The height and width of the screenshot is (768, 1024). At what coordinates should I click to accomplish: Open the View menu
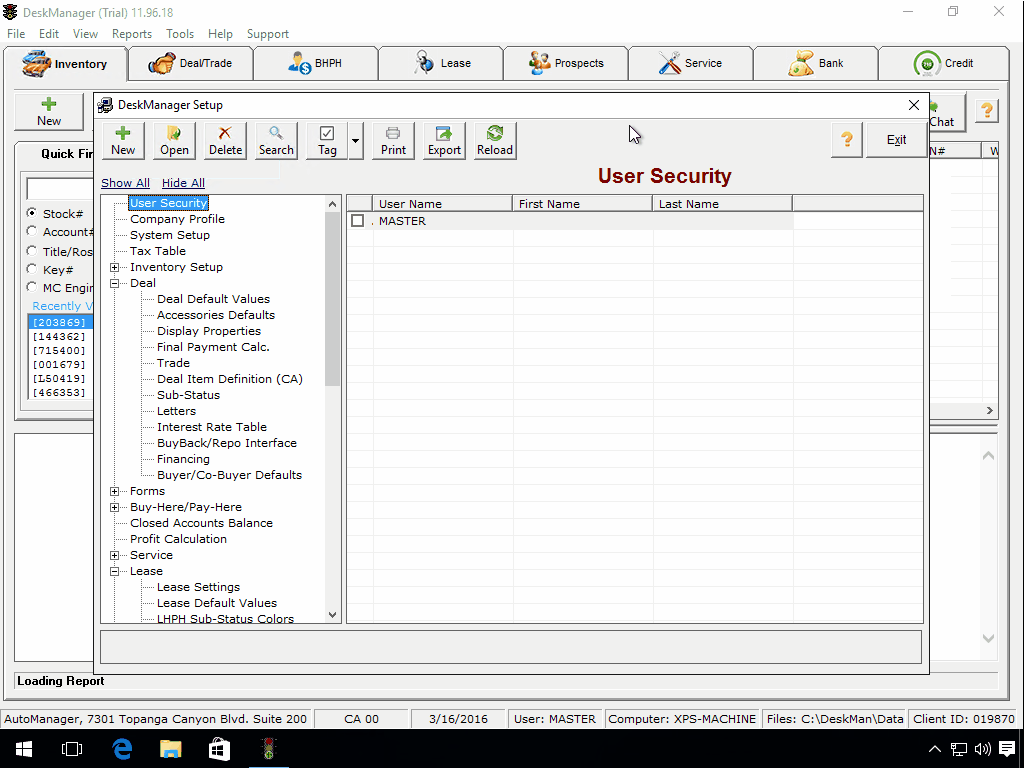pyautogui.click(x=85, y=34)
